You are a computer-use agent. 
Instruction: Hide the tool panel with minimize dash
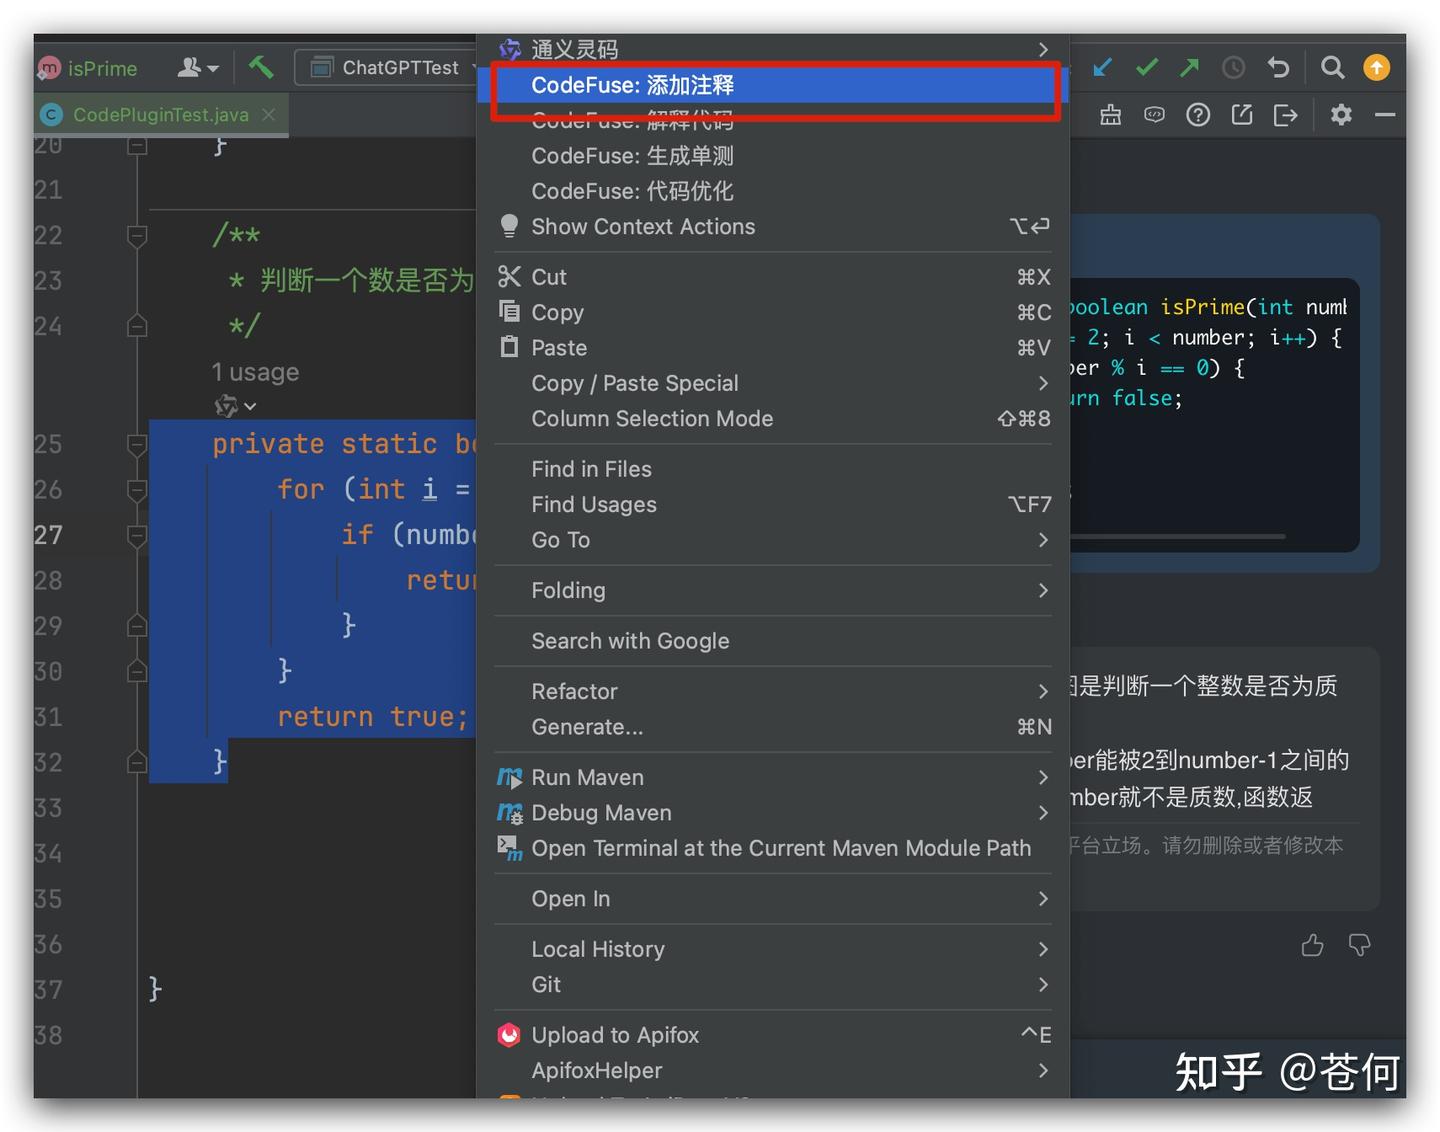click(x=1385, y=115)
